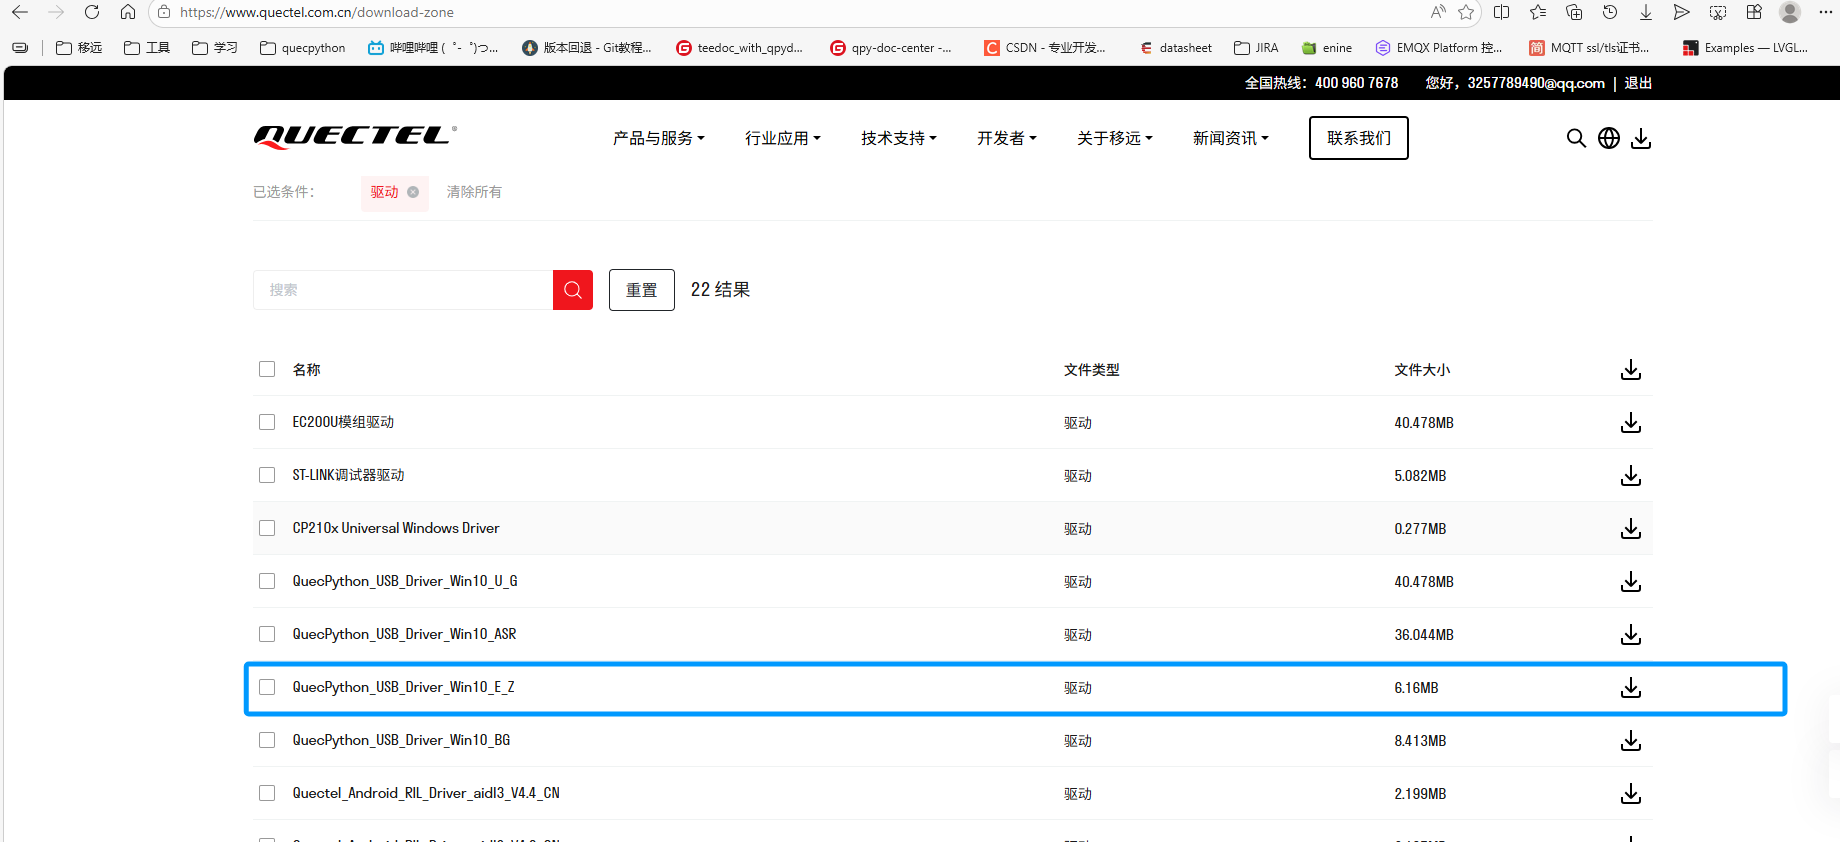Click the red search magnifier button
Image resolution: width=1840 pixels, height=842 pixels.
(573, 290)
